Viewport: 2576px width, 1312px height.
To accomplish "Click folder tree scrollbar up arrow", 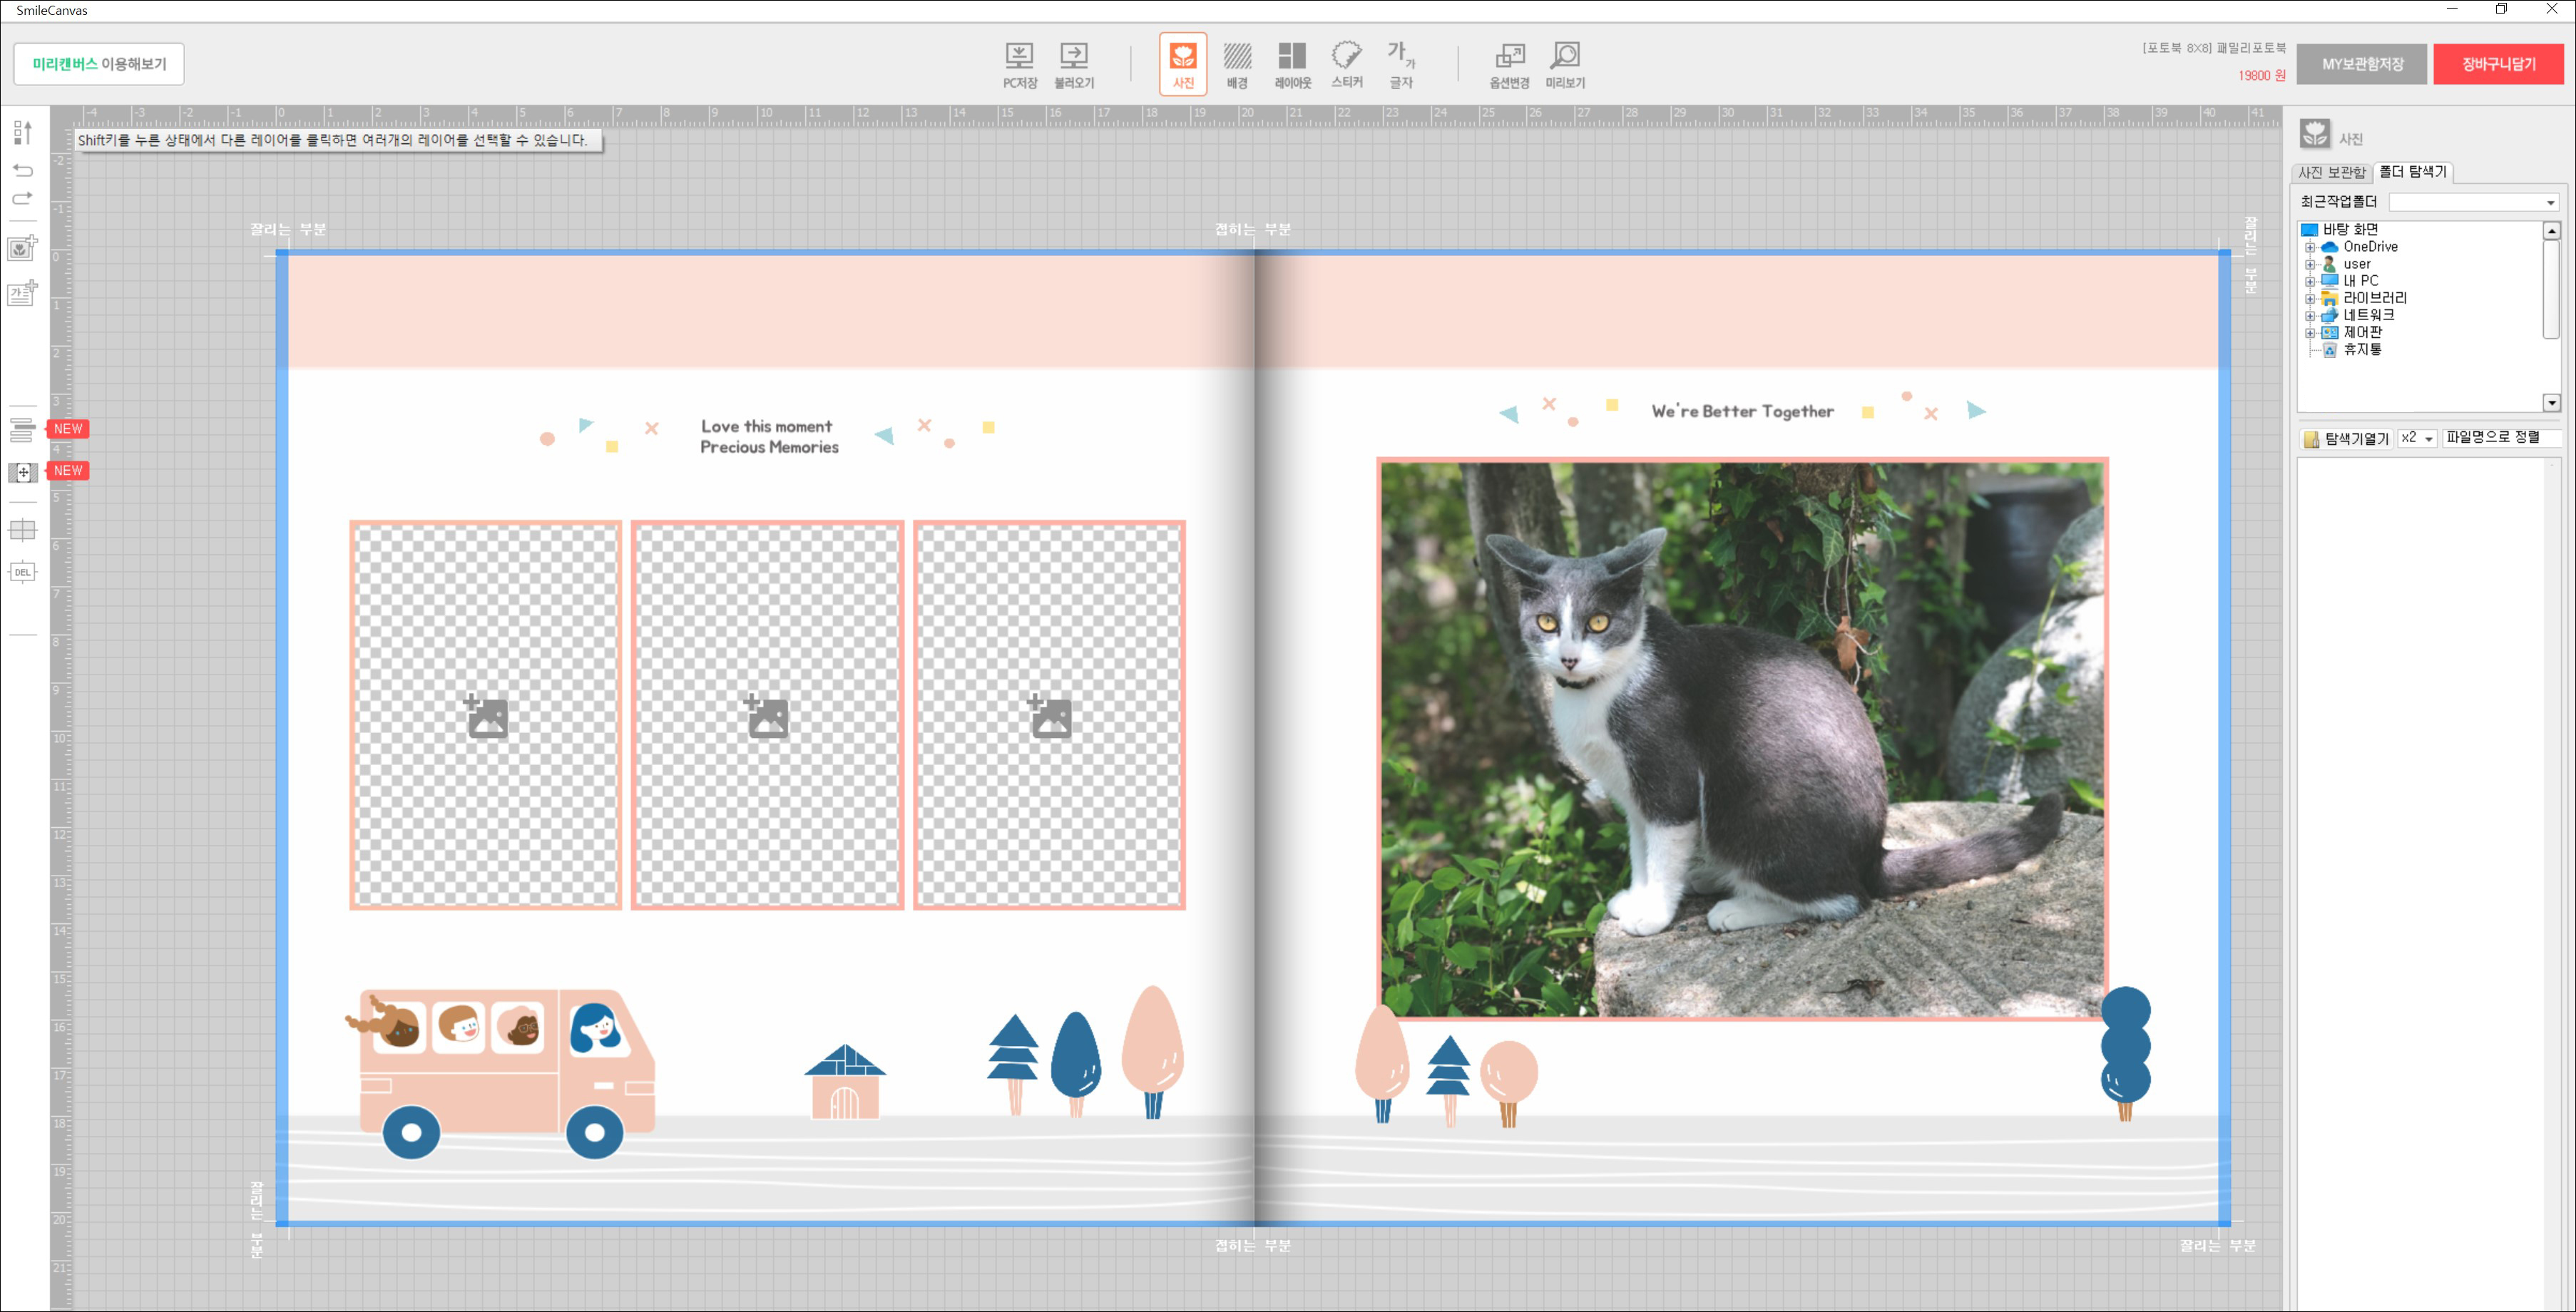I will tap(2551, 231).
